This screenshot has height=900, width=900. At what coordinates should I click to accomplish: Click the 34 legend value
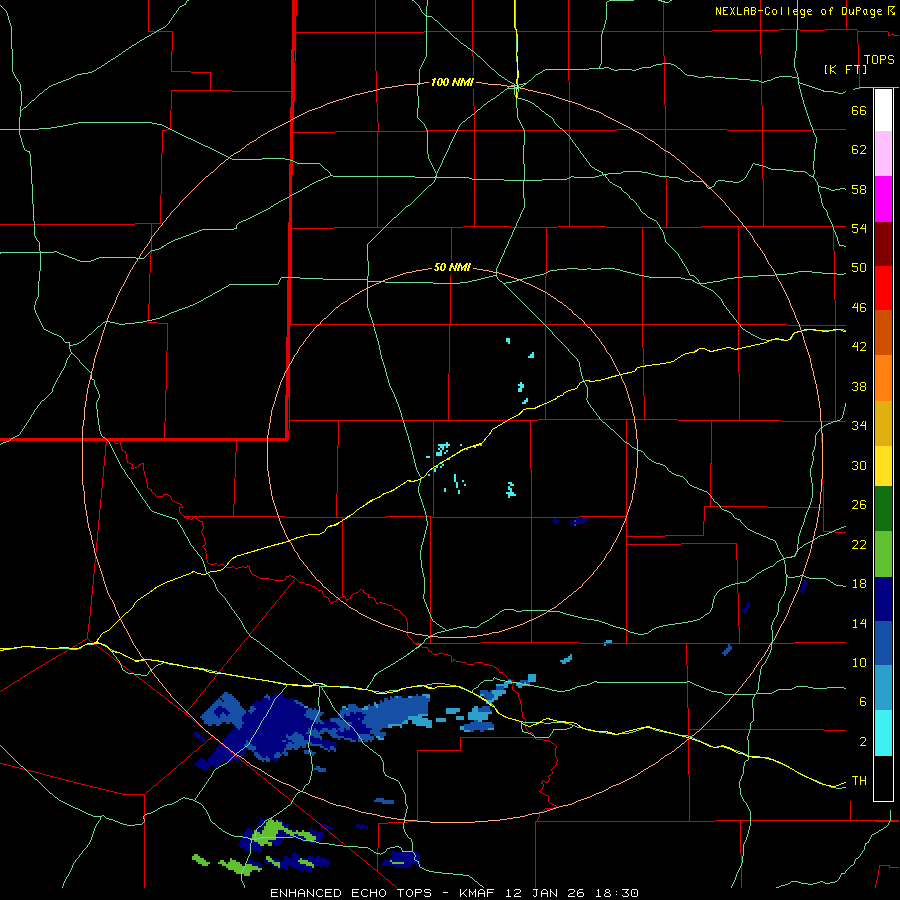click(x=859, y=426)
